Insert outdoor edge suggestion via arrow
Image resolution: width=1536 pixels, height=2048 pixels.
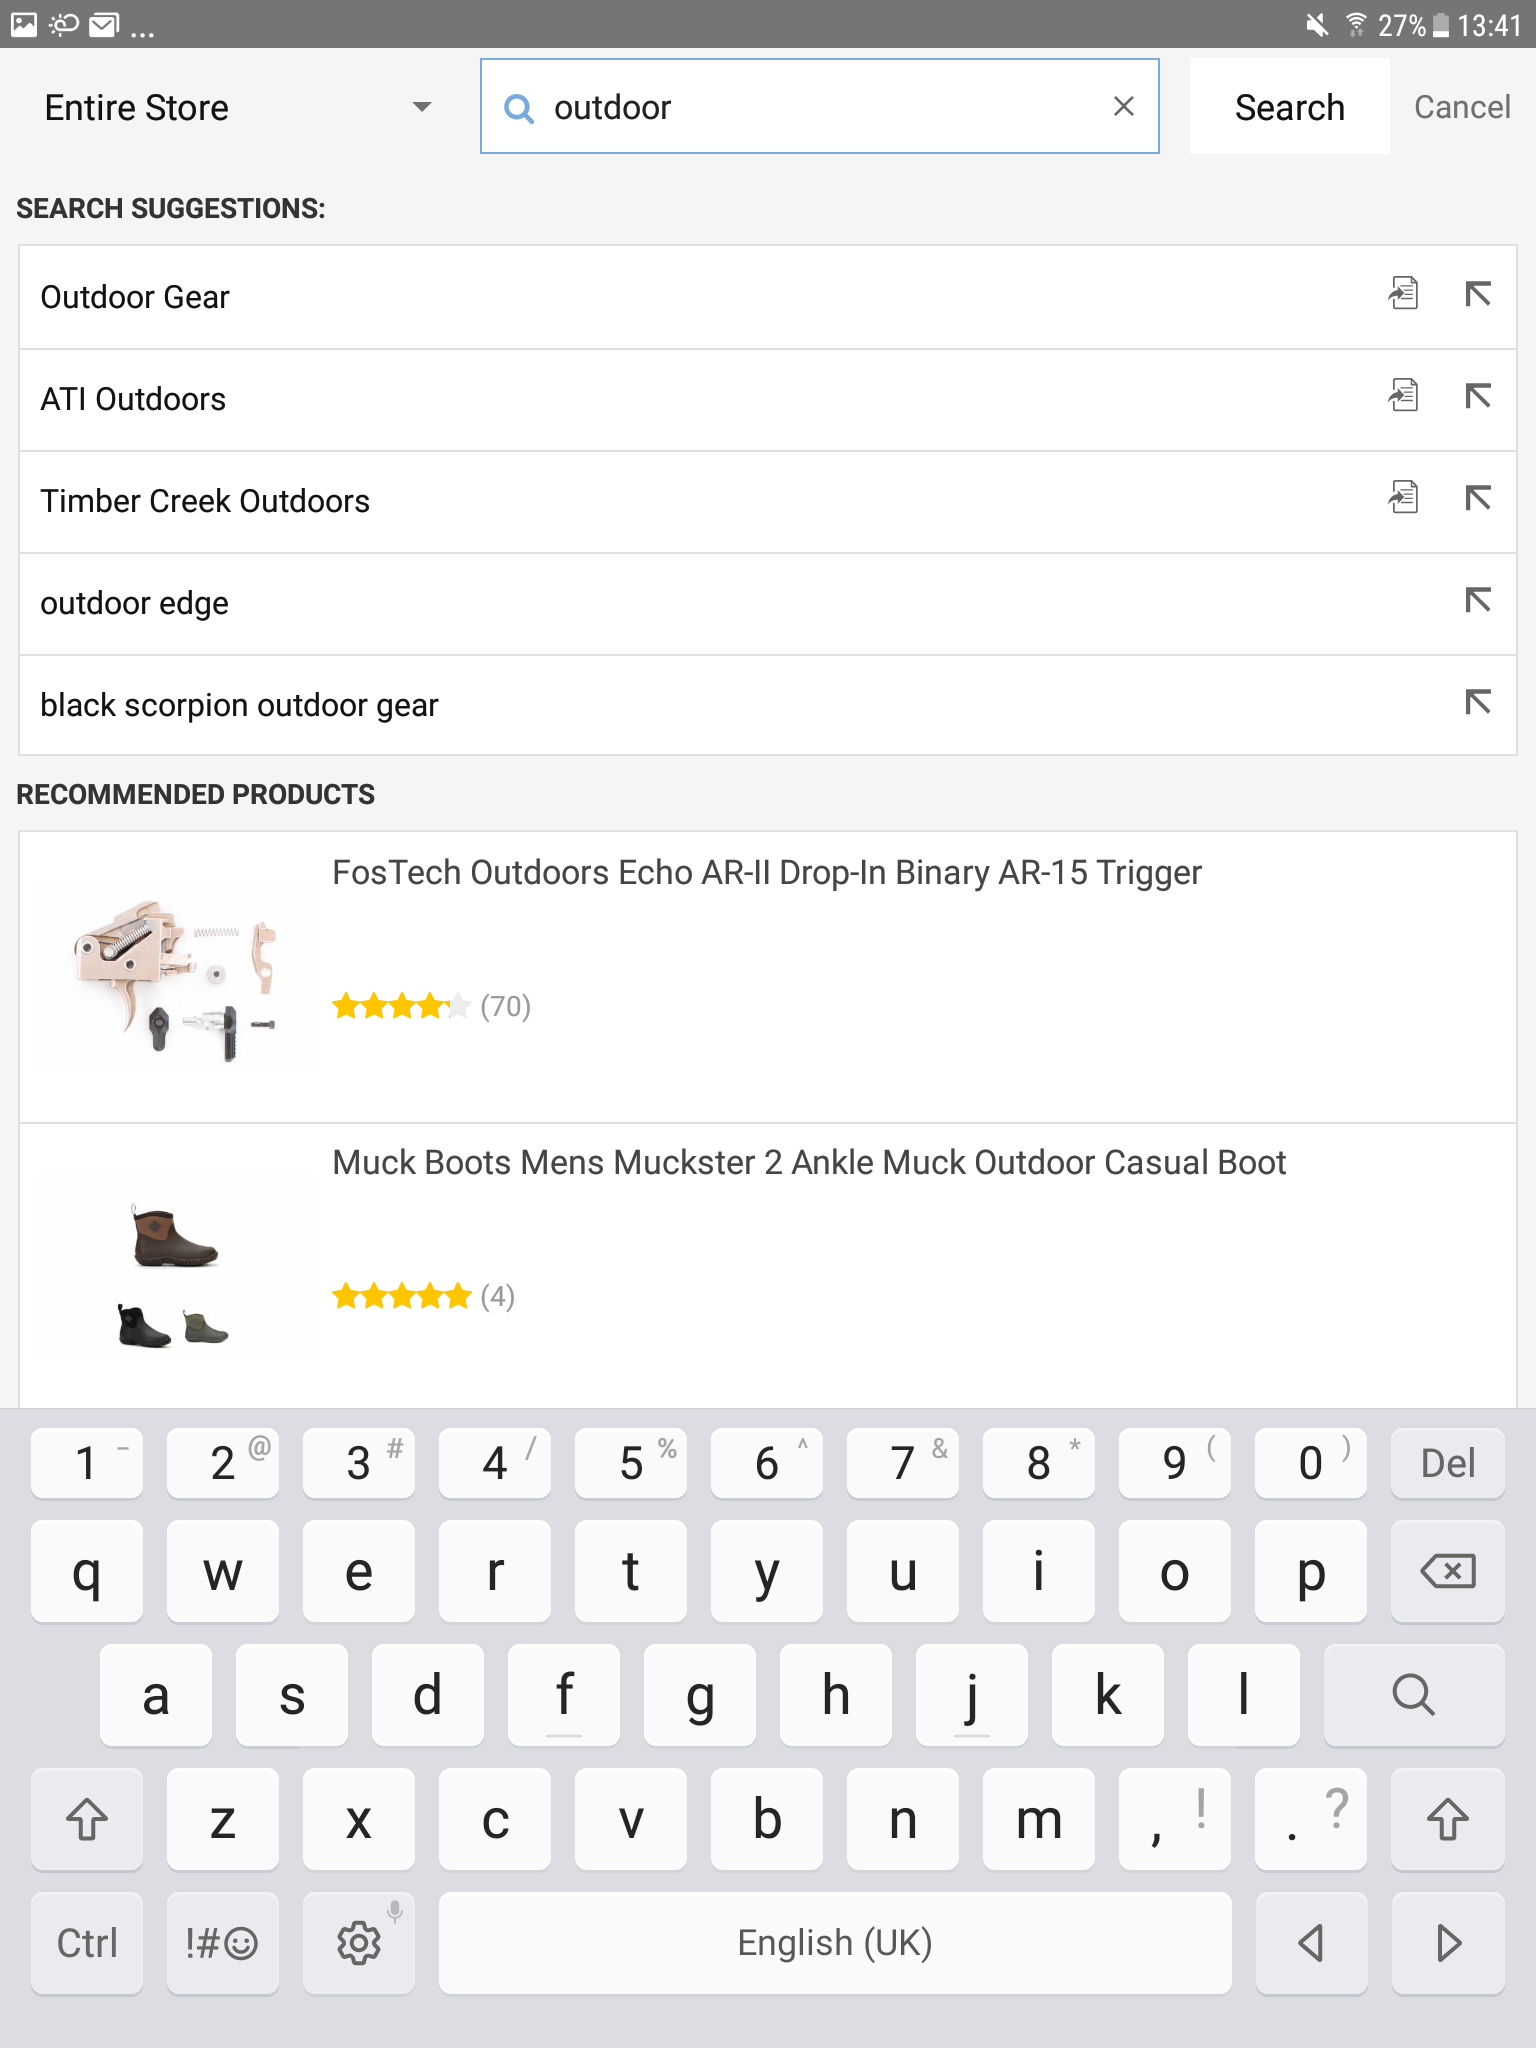click(x=1478, y=600)
